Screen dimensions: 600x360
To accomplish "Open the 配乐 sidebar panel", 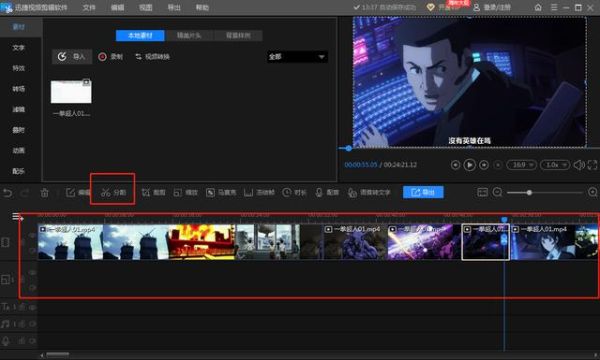I will (18, 171).
